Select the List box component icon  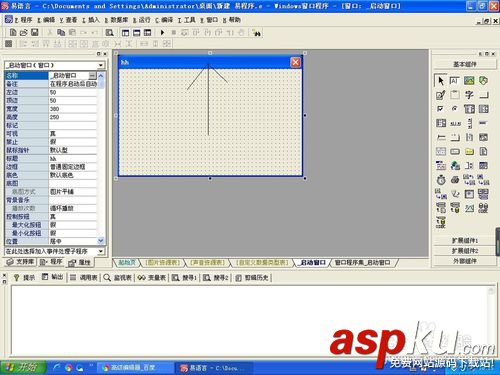pos(483,109)
